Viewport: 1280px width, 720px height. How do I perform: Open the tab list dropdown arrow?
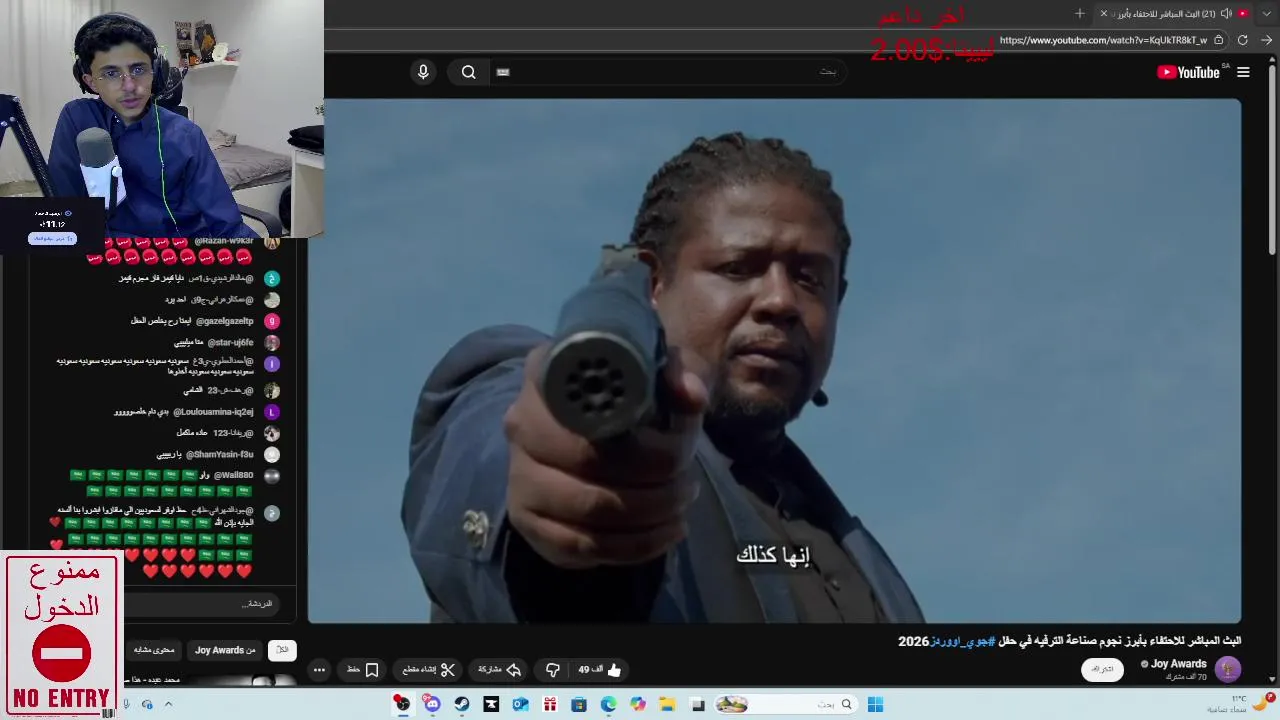pyautogui.click(x=1269, y=13)
